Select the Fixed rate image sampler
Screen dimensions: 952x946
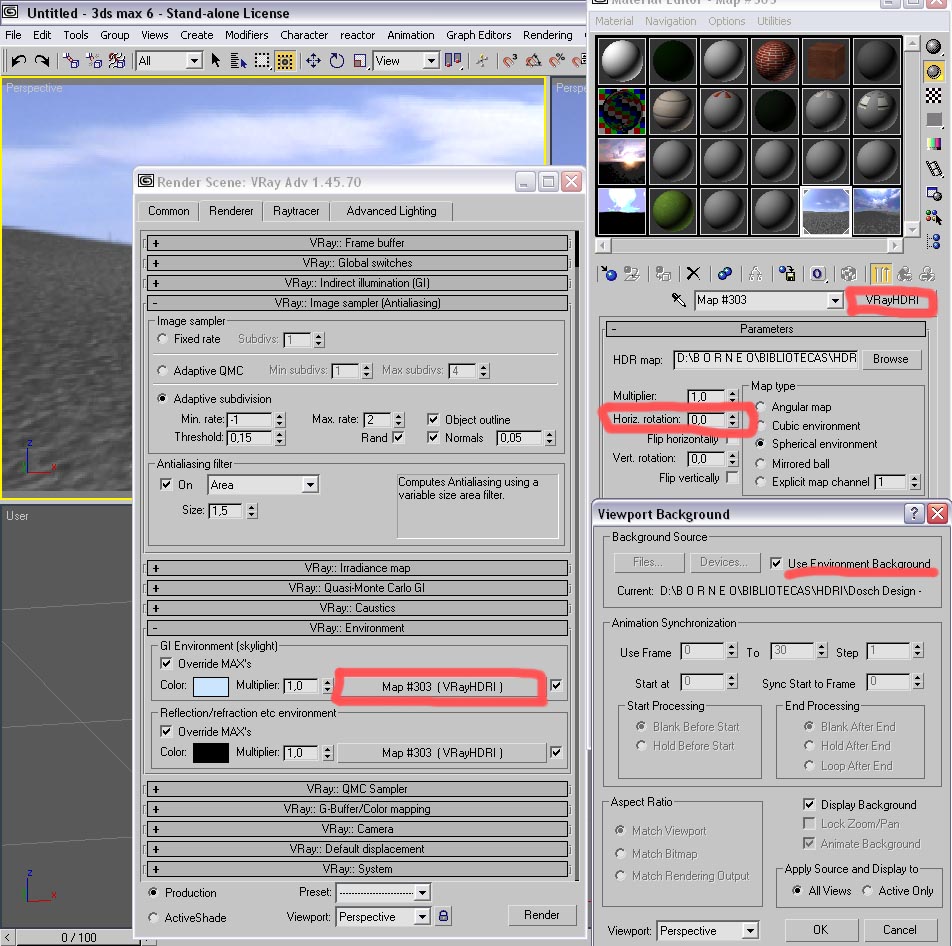162,339
